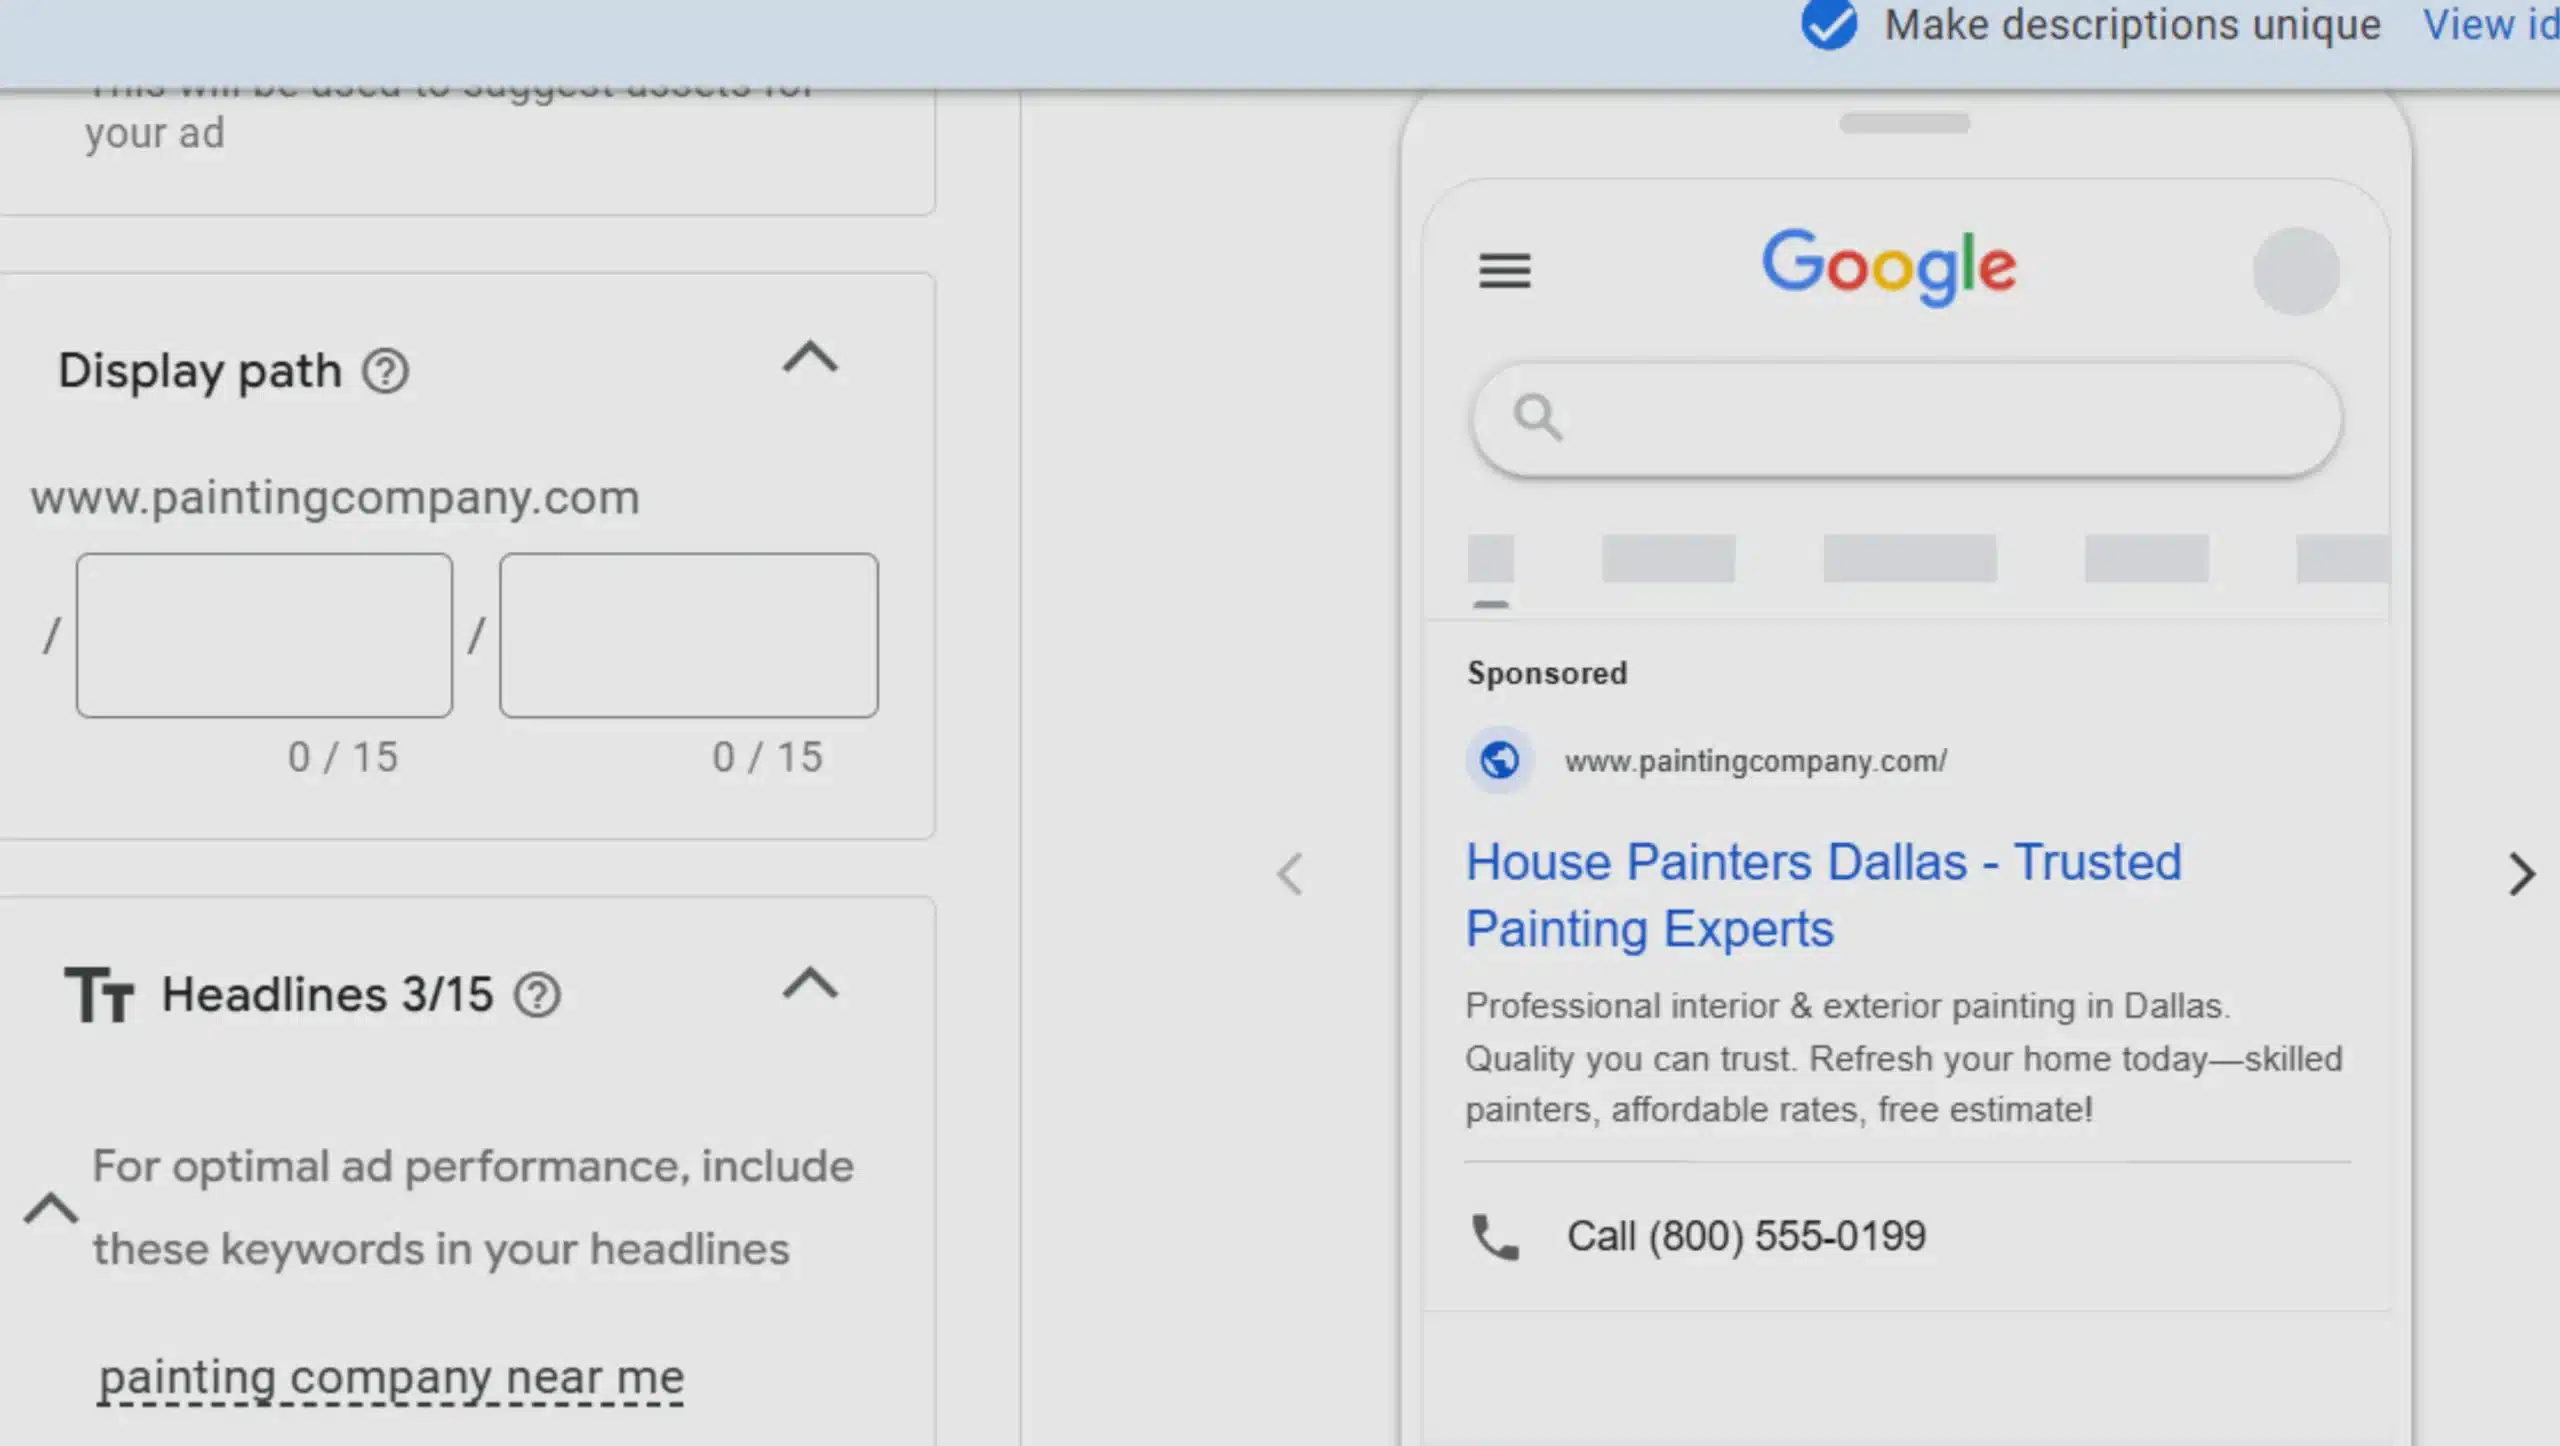2560x1446 pixels.
Task: Click the second display path input field
Action: point(688,636)
